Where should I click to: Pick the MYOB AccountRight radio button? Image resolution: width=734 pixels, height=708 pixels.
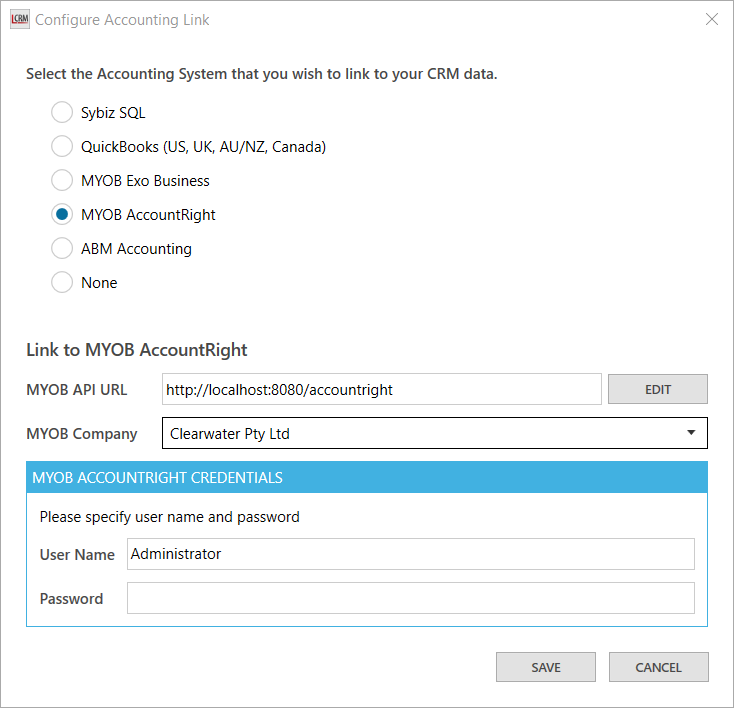62,215
